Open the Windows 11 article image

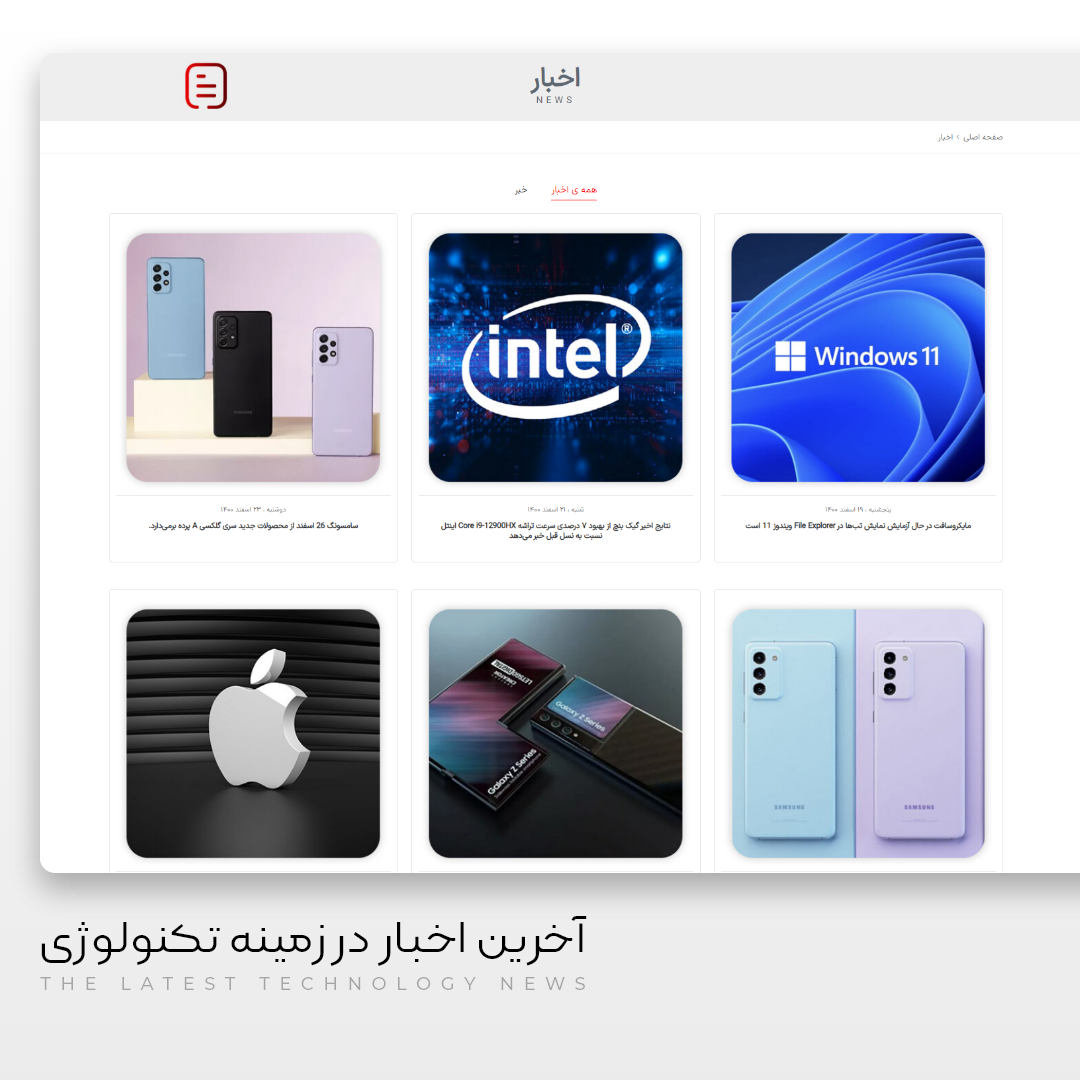(x=858, y=357)
